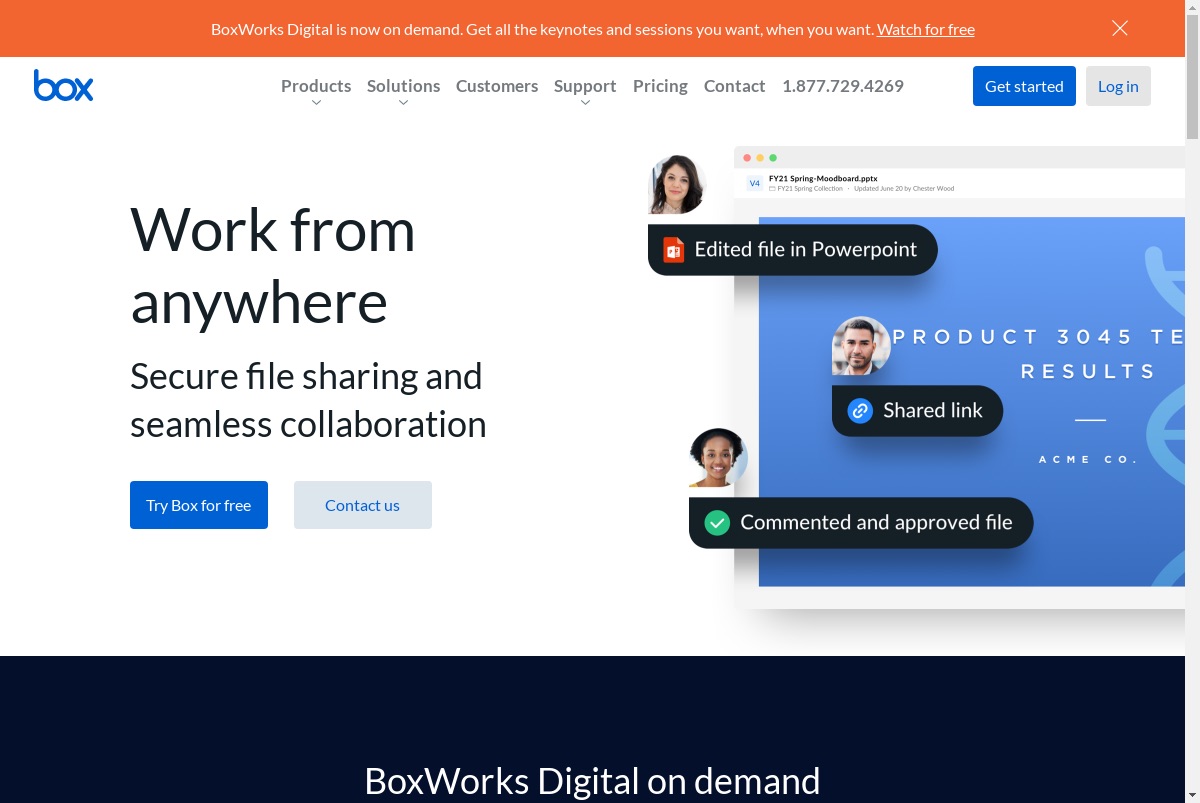Click the PowerPoint icon in Edited file badge
This screenshot has height=803, width=1200.
(x=674, y=250)
